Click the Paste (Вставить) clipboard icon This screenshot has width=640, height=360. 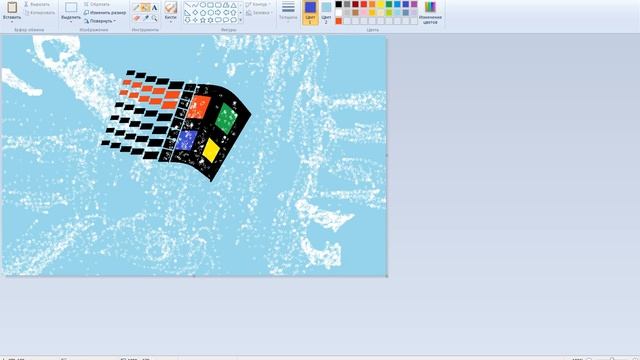point(12,7)
